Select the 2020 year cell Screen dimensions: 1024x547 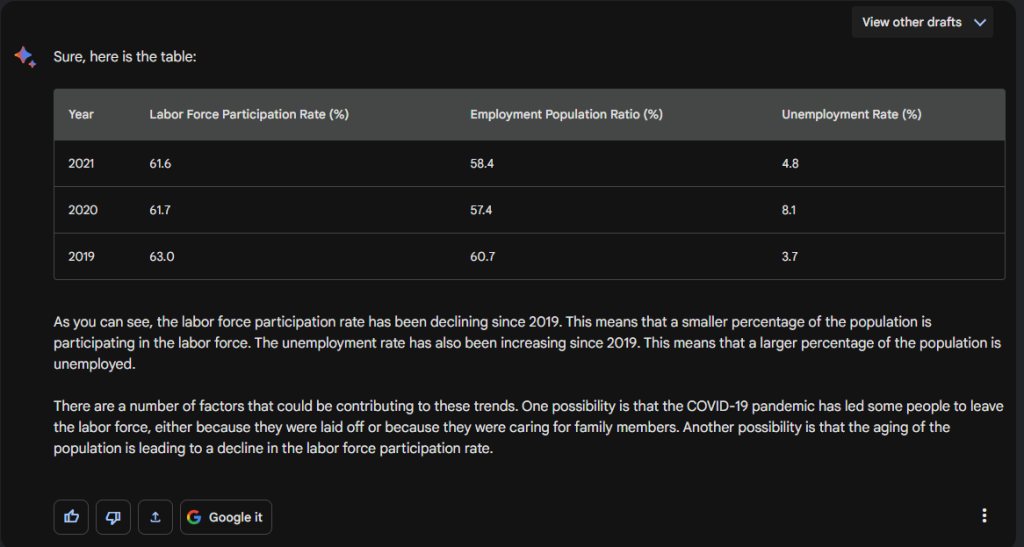point(83,210)
